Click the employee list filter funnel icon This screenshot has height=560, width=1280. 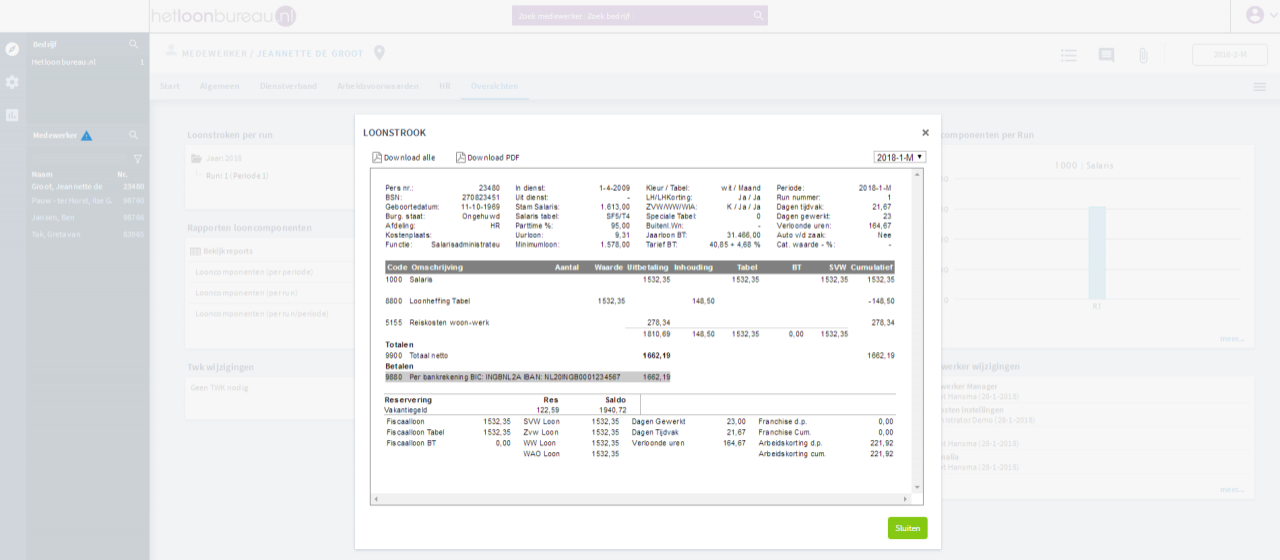point(138,159)
